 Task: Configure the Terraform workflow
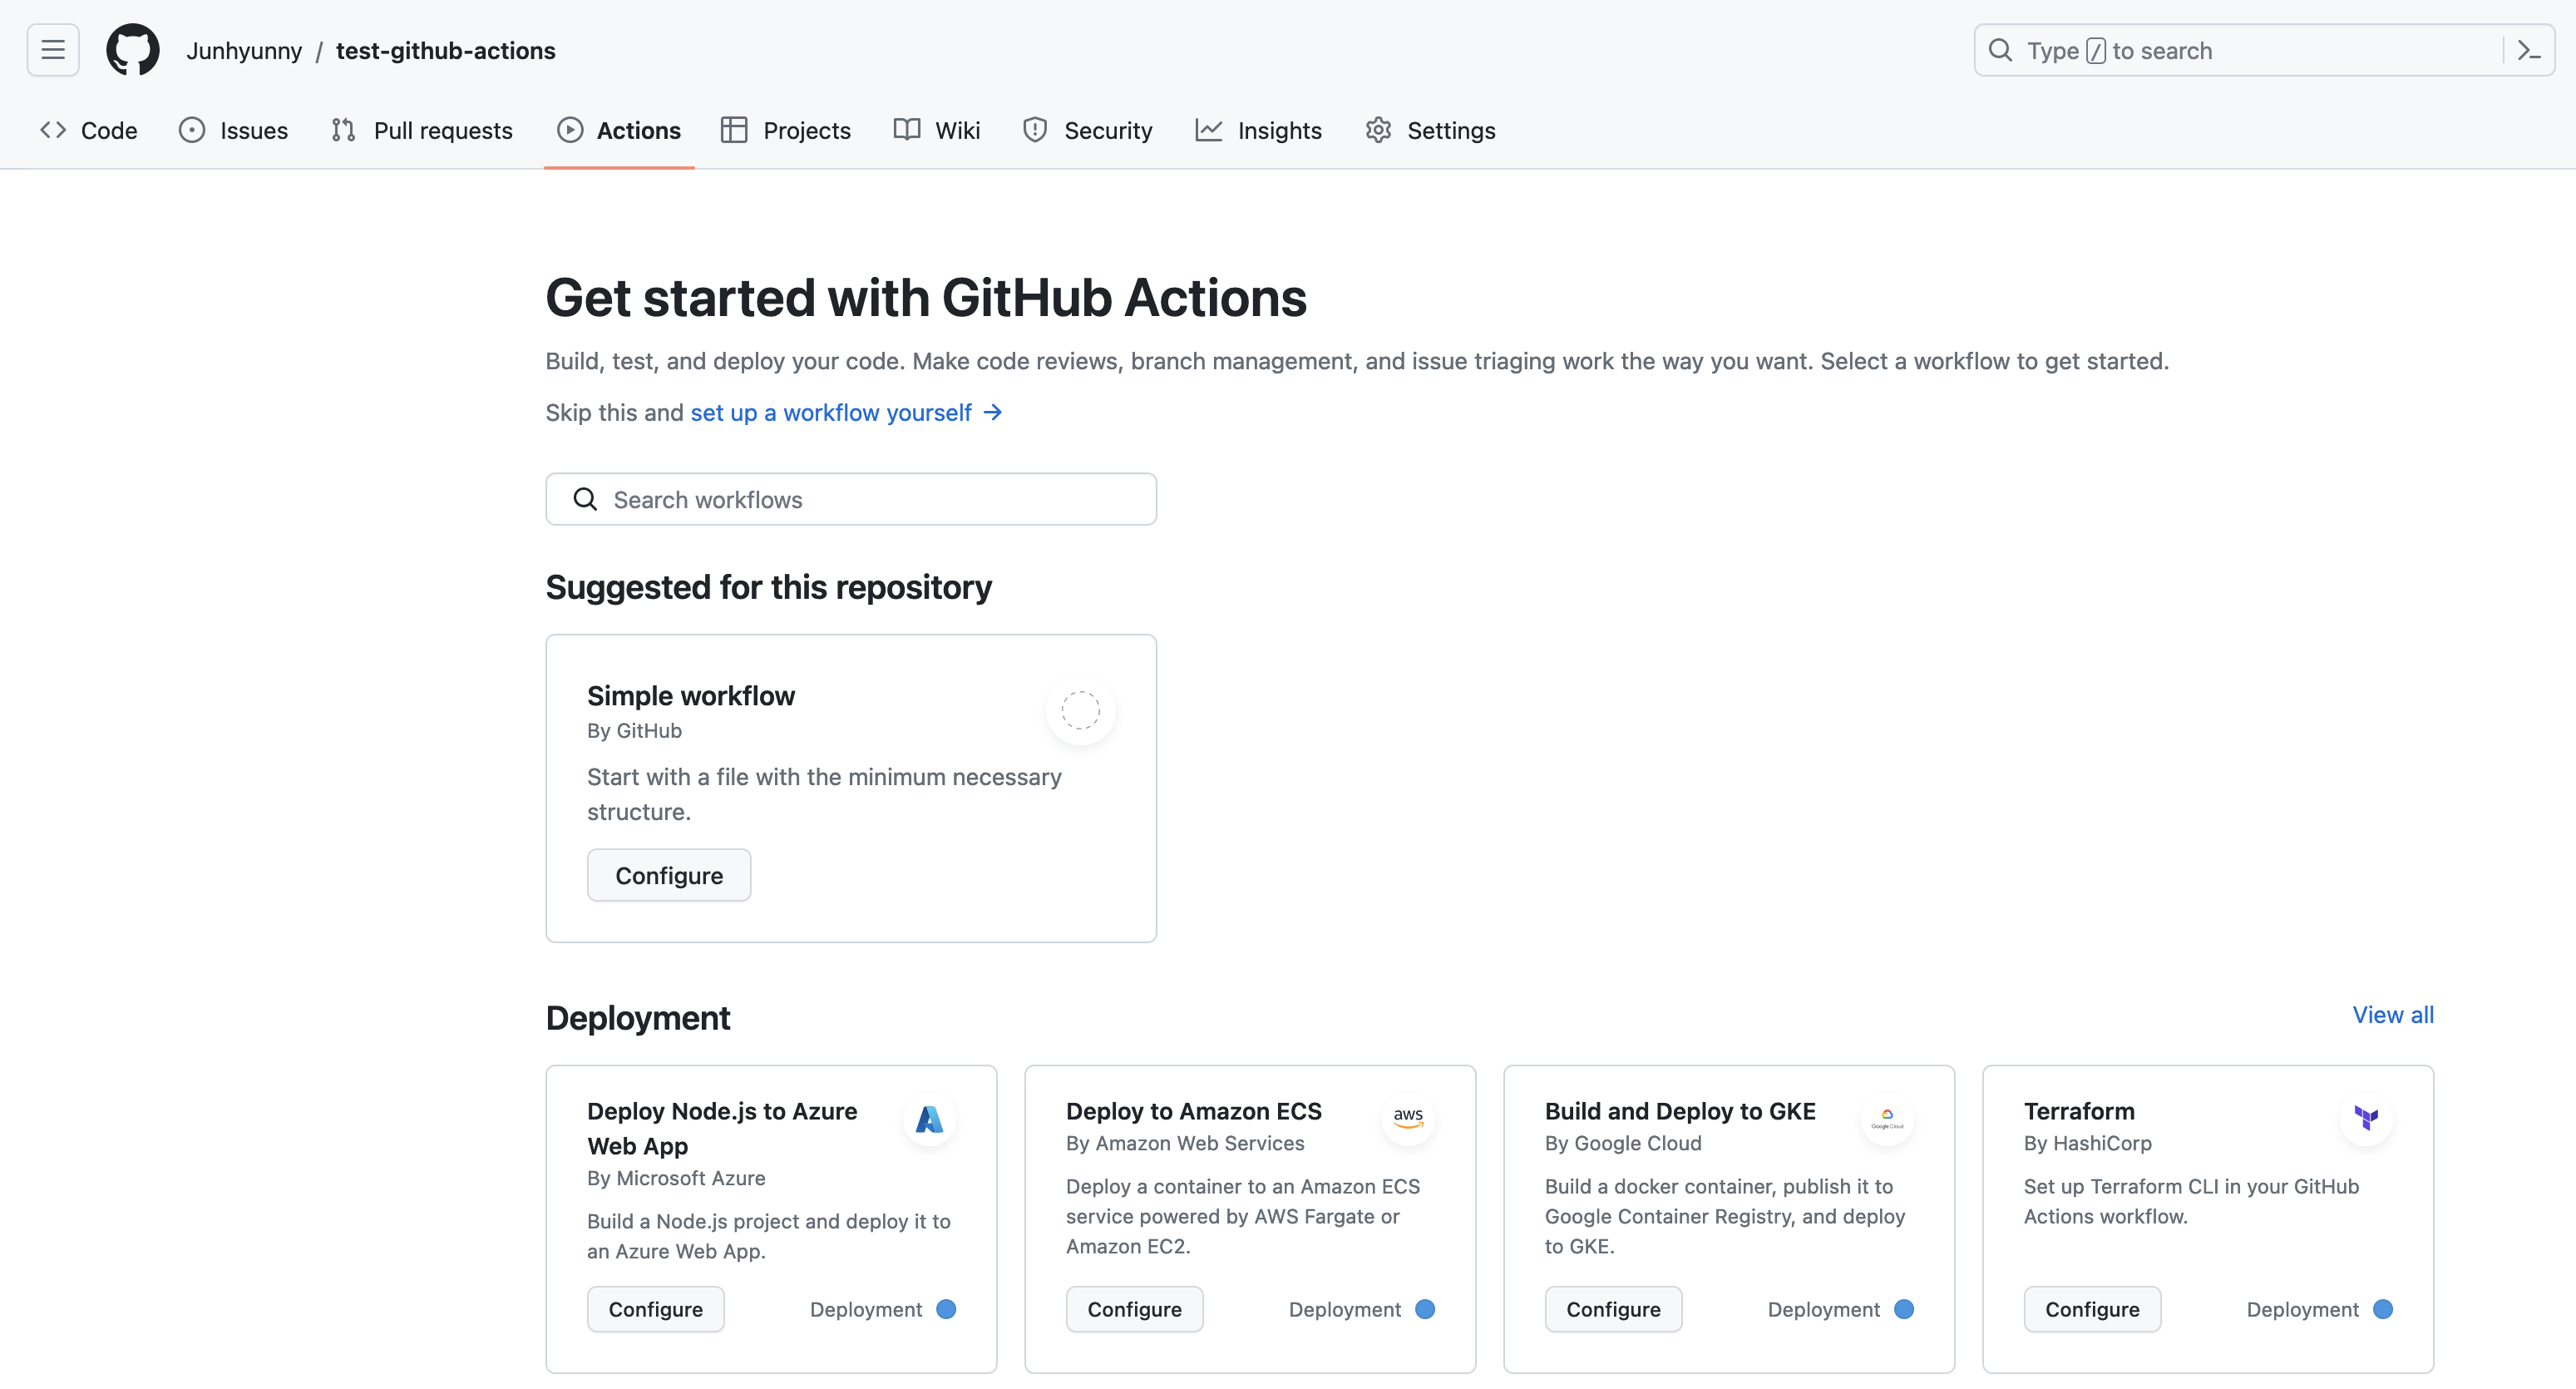click(2092, 1309)
